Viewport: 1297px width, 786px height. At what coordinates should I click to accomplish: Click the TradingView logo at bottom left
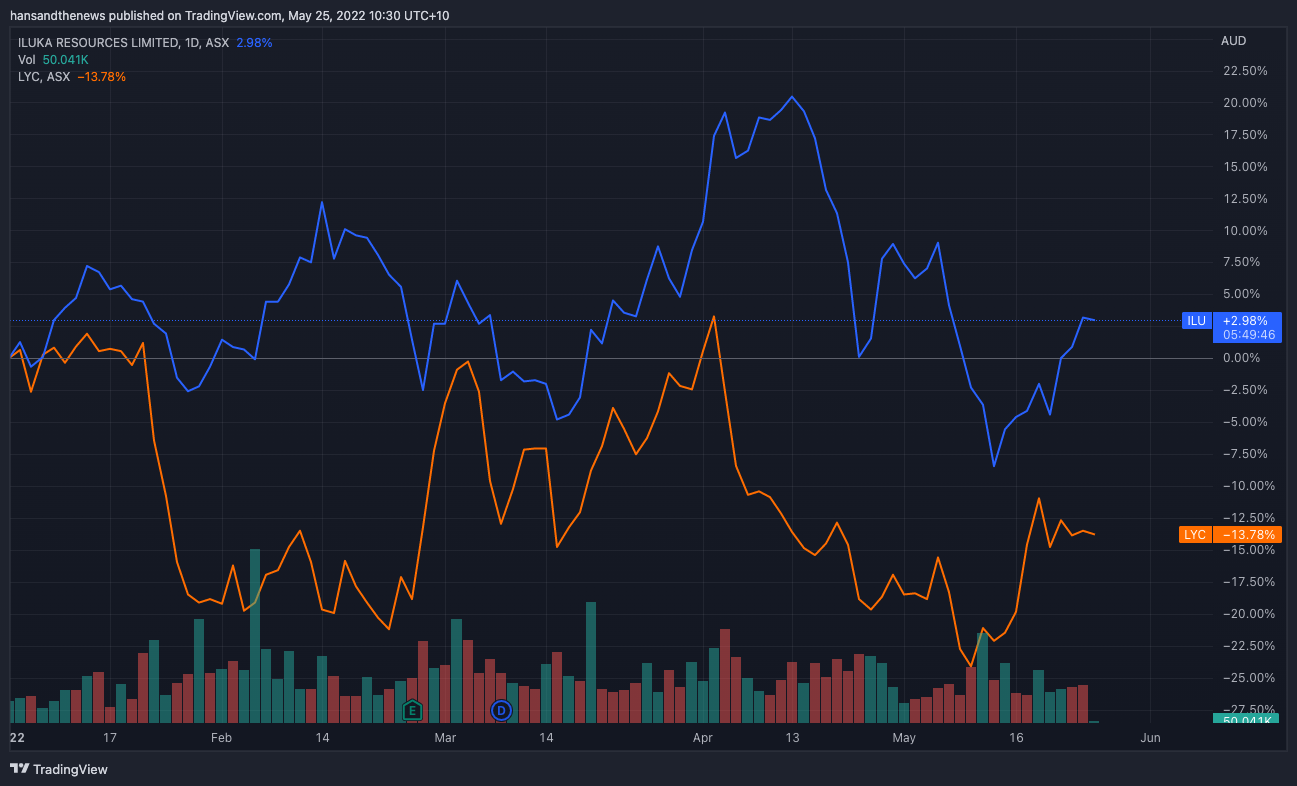pos(58,769)
